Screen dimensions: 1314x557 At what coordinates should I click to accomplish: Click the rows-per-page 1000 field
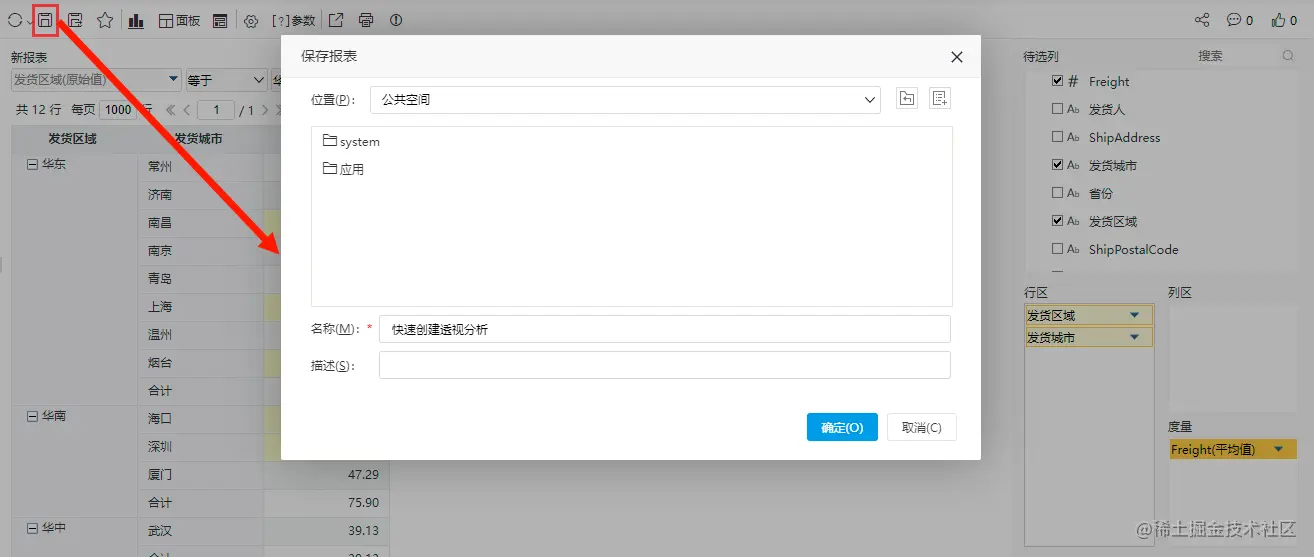pyautogui.click(x=118, y=110)
